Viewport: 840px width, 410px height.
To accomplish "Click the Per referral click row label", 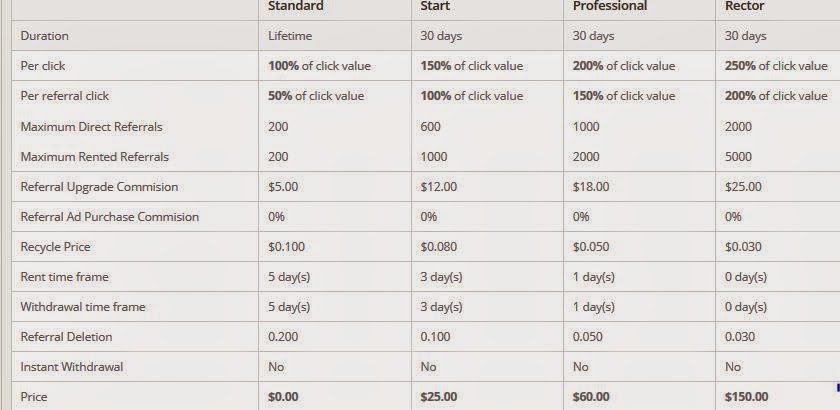I will [65, 96].
